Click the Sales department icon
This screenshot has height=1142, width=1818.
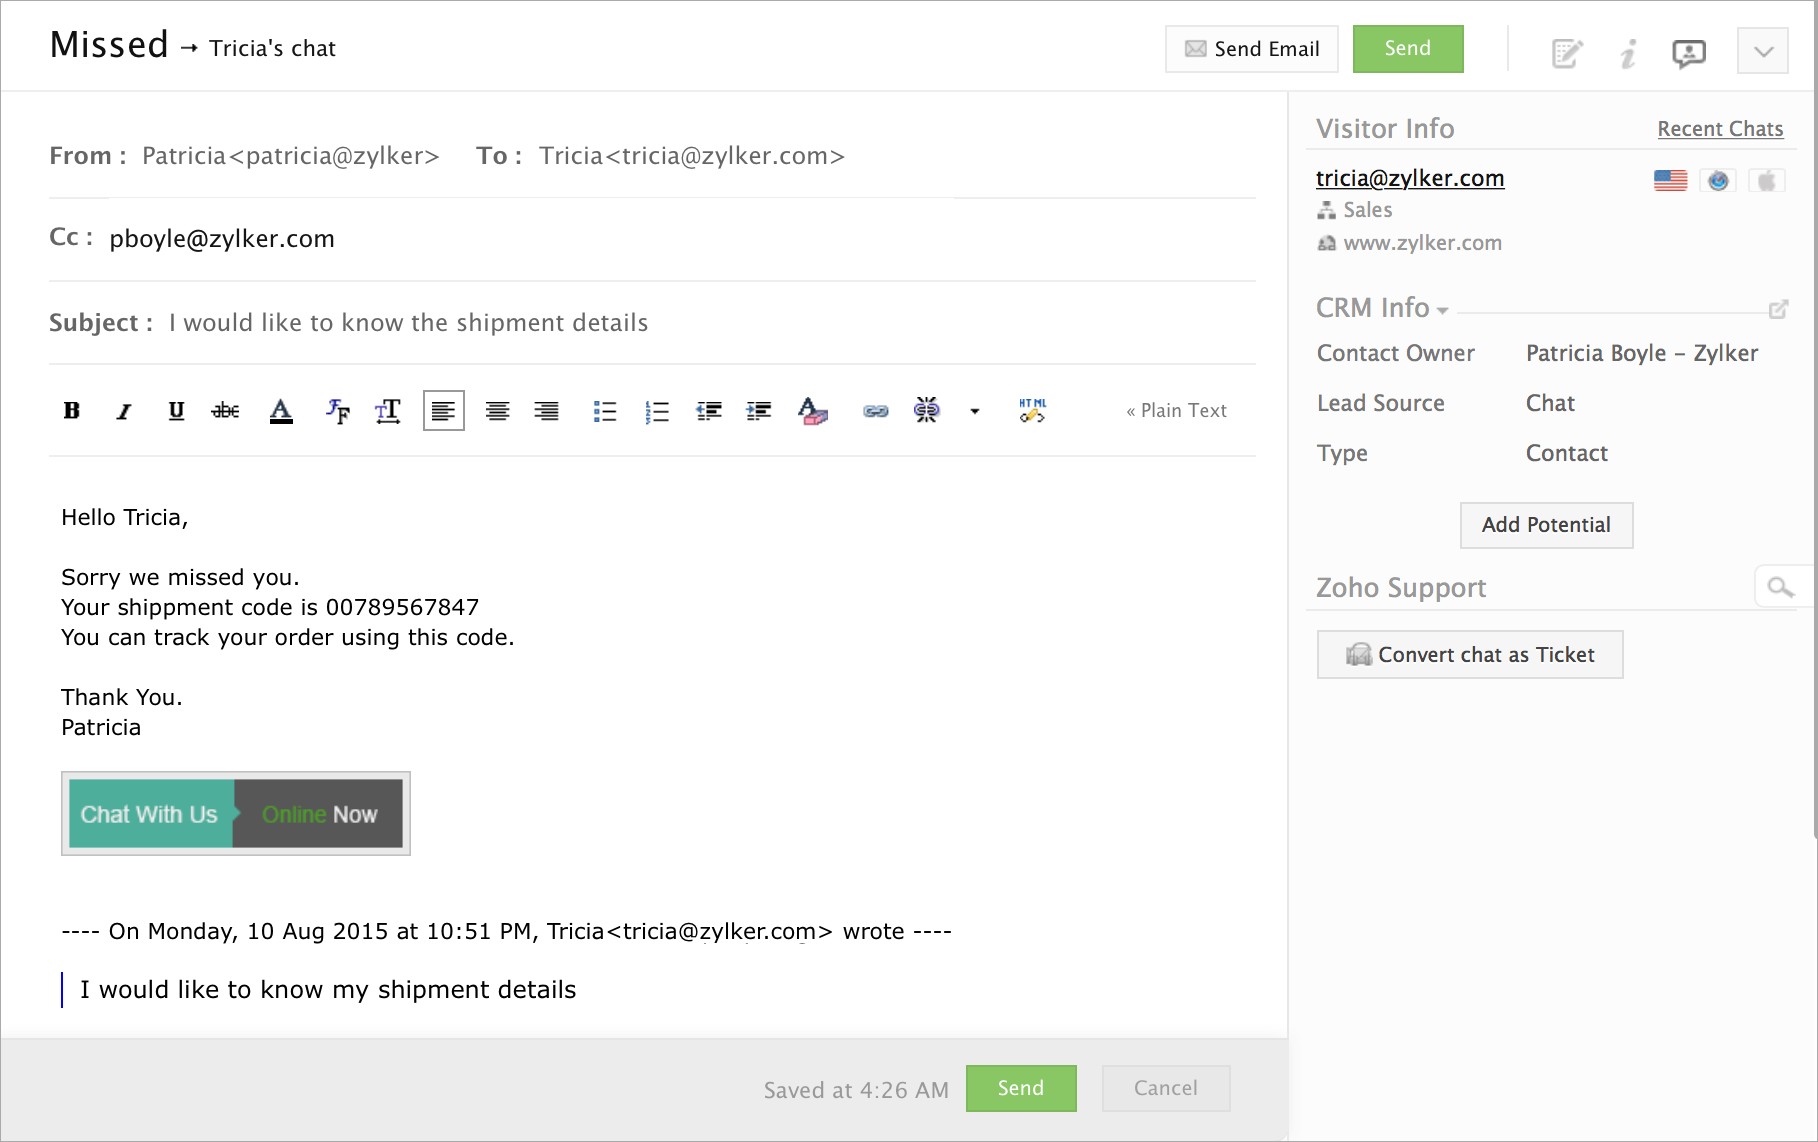point(1326,210)
